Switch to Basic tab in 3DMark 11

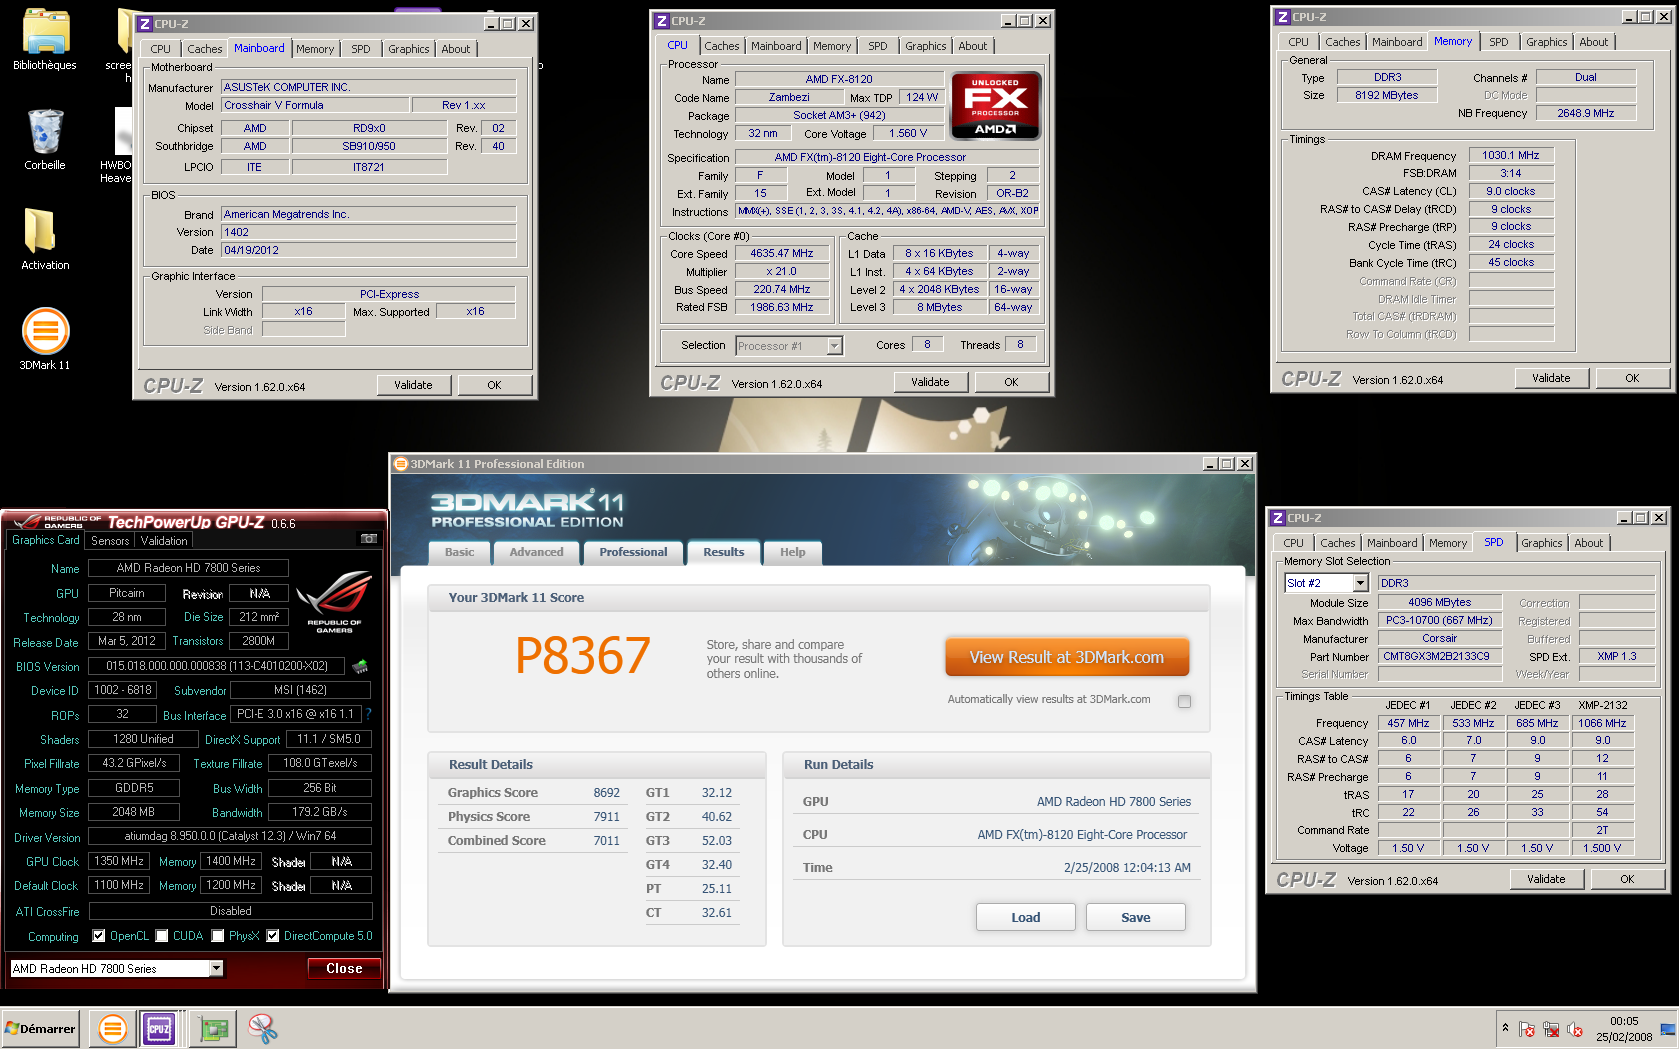pyautogui.click(x=460, y=552)
